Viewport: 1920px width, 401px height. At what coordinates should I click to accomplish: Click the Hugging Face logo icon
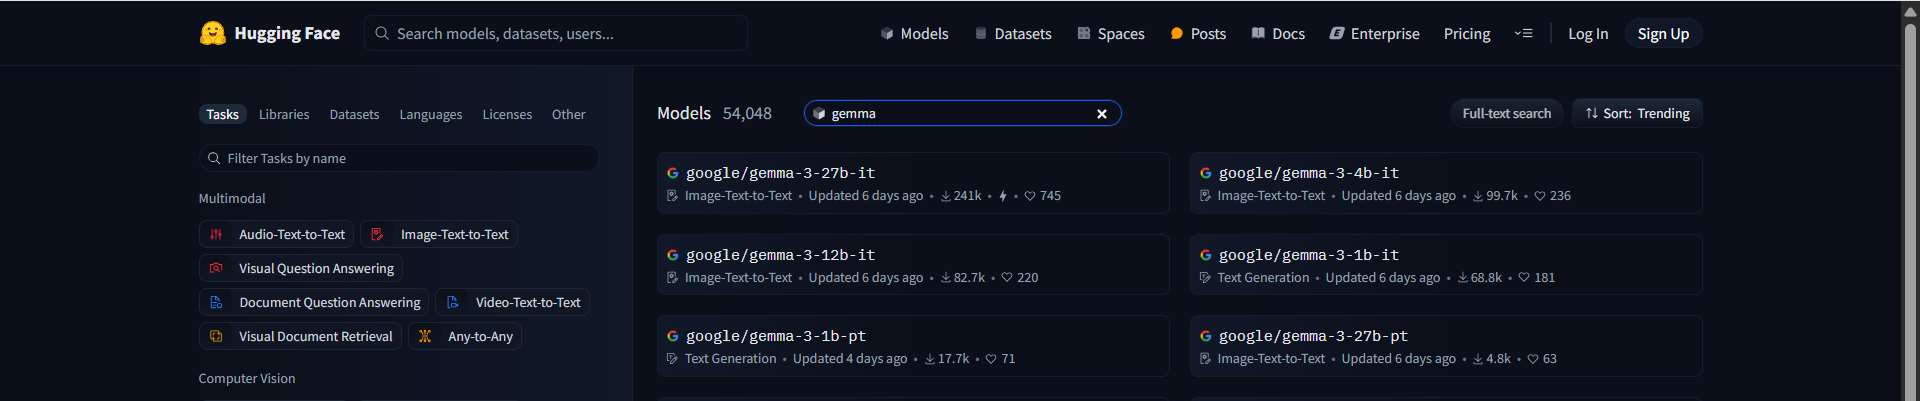click(x=212, y=33)
